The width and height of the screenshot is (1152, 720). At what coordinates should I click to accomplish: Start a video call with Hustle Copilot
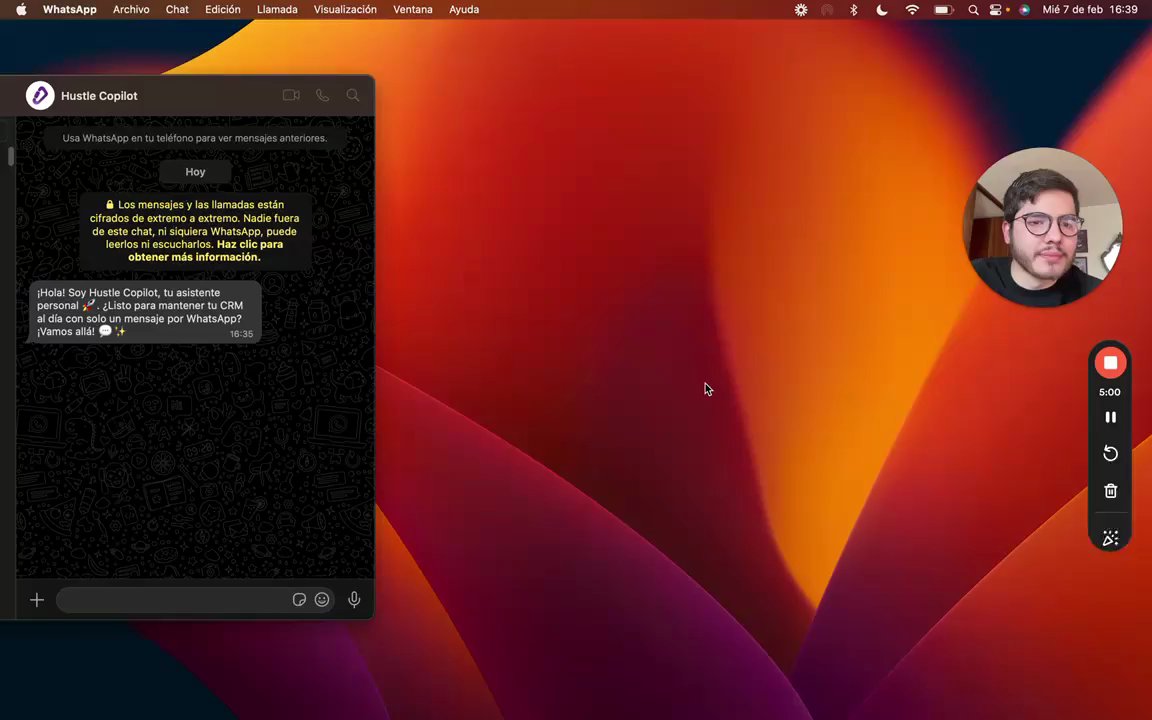pos(291,96)
